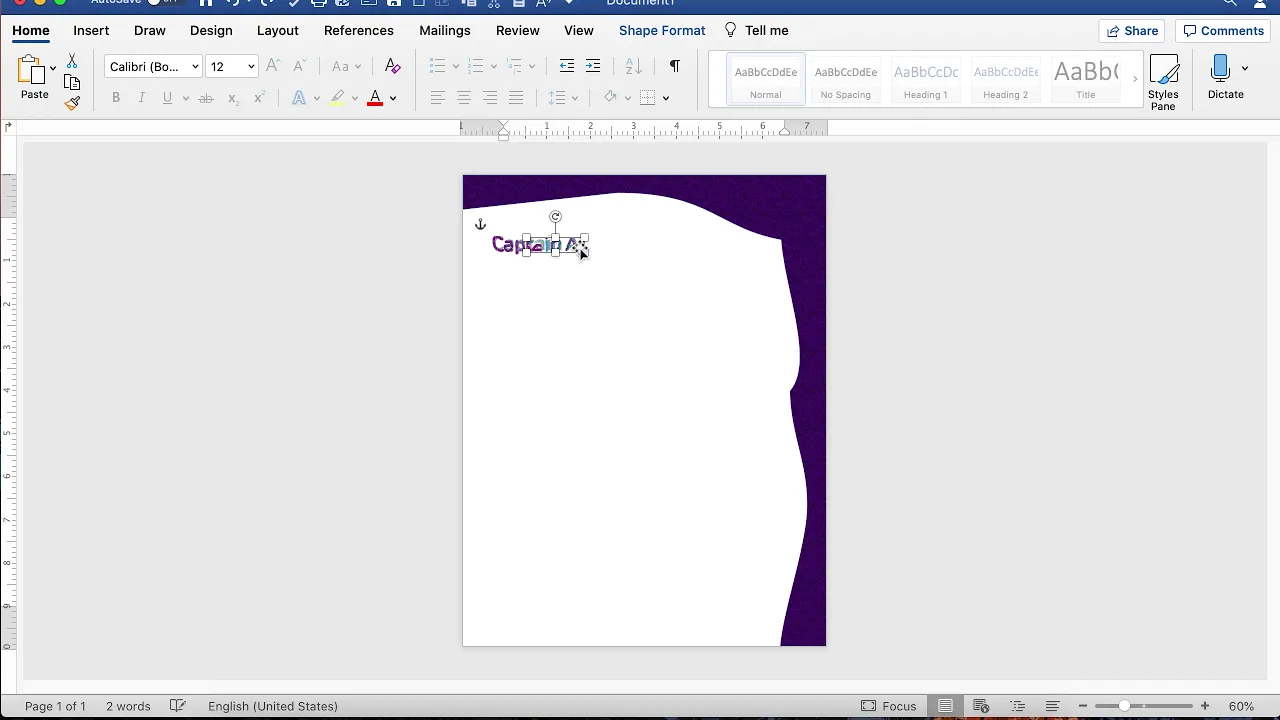The height and width of the screenshot is (720, 1280).
Task: Apply No Spacing style
Action: point(846,80)
